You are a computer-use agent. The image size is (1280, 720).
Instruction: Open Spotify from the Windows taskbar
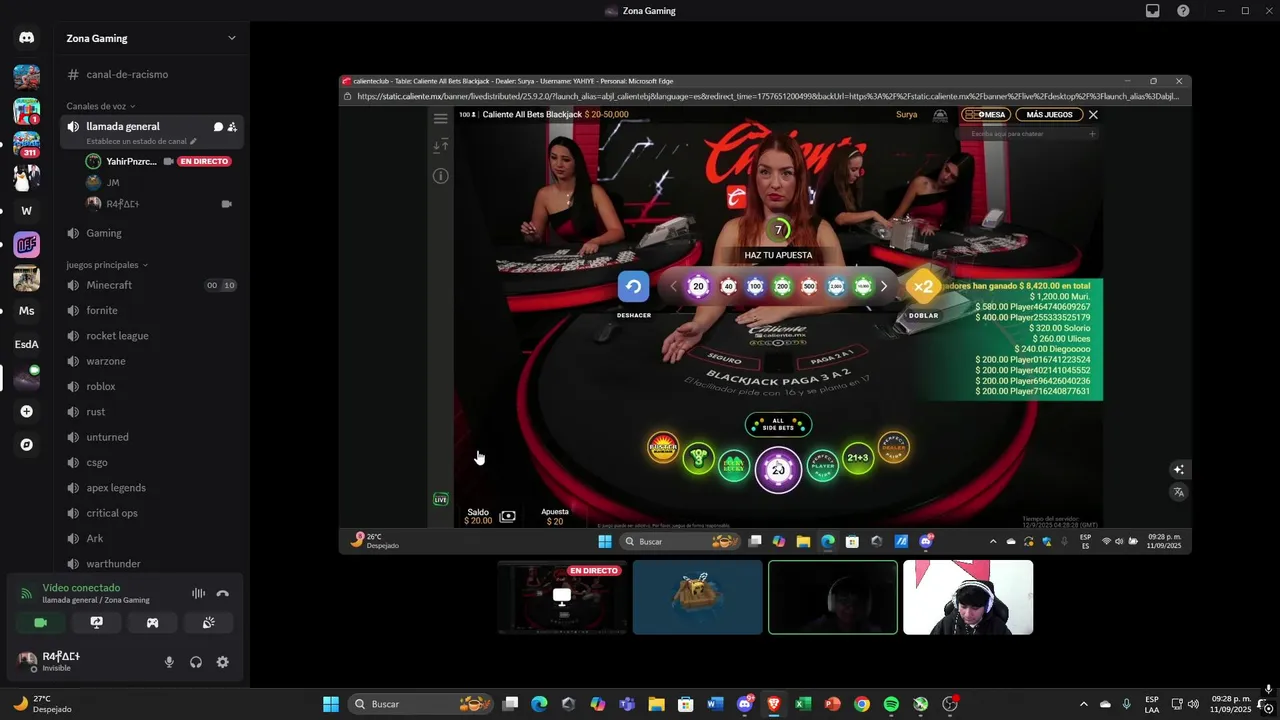(x=891, y=704)
